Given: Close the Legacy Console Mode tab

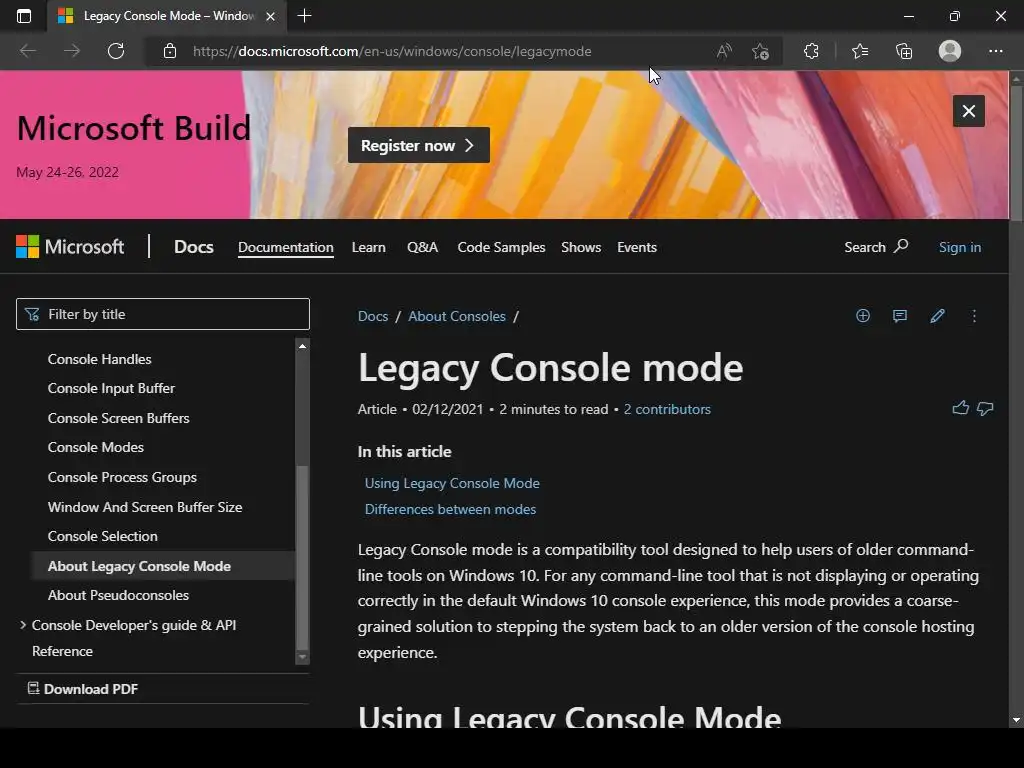Looking at the screenshot, I should point(270,16).
